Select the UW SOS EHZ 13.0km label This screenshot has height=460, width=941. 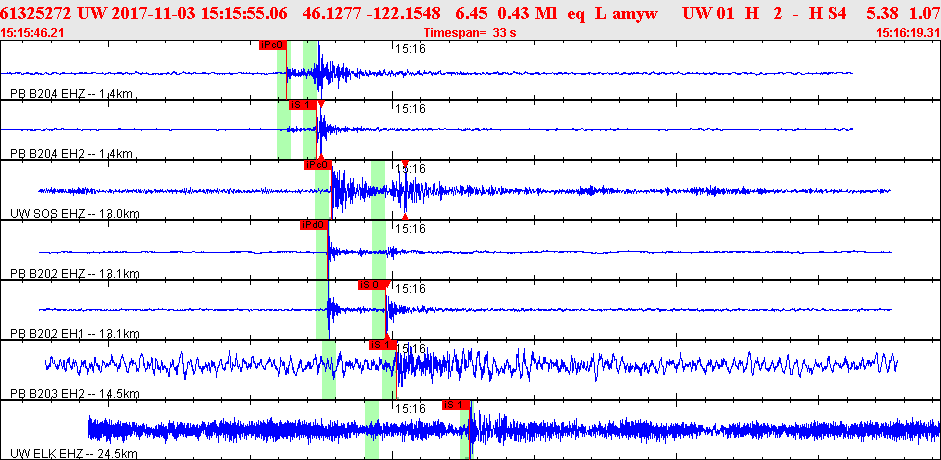coord(74,214)
